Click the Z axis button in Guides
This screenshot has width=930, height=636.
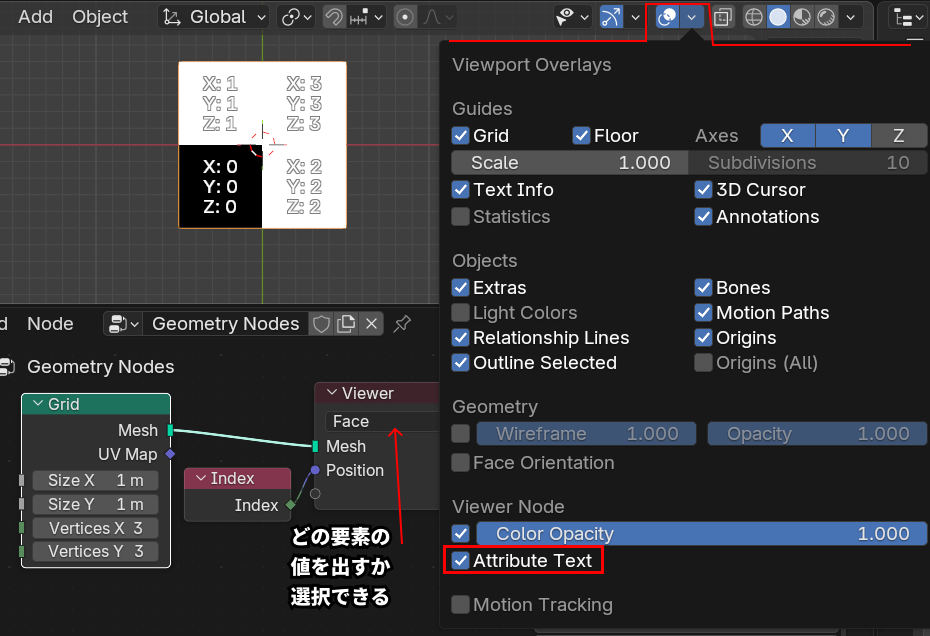click(x=898, y=136)
